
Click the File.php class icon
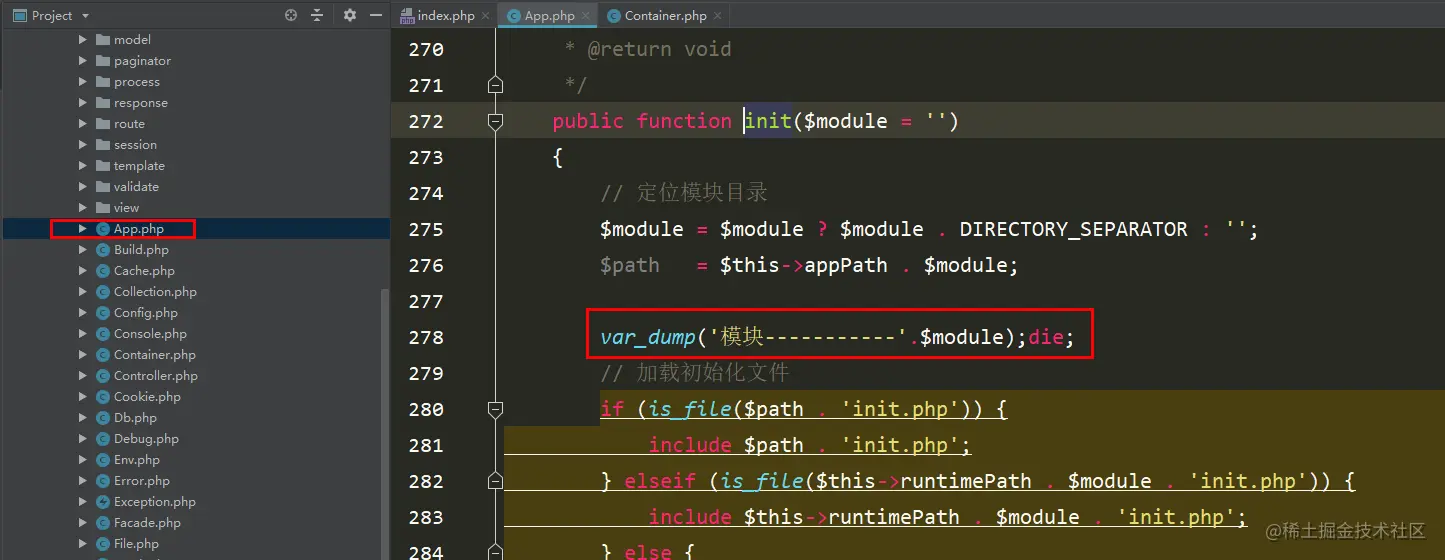pos(103,544)
